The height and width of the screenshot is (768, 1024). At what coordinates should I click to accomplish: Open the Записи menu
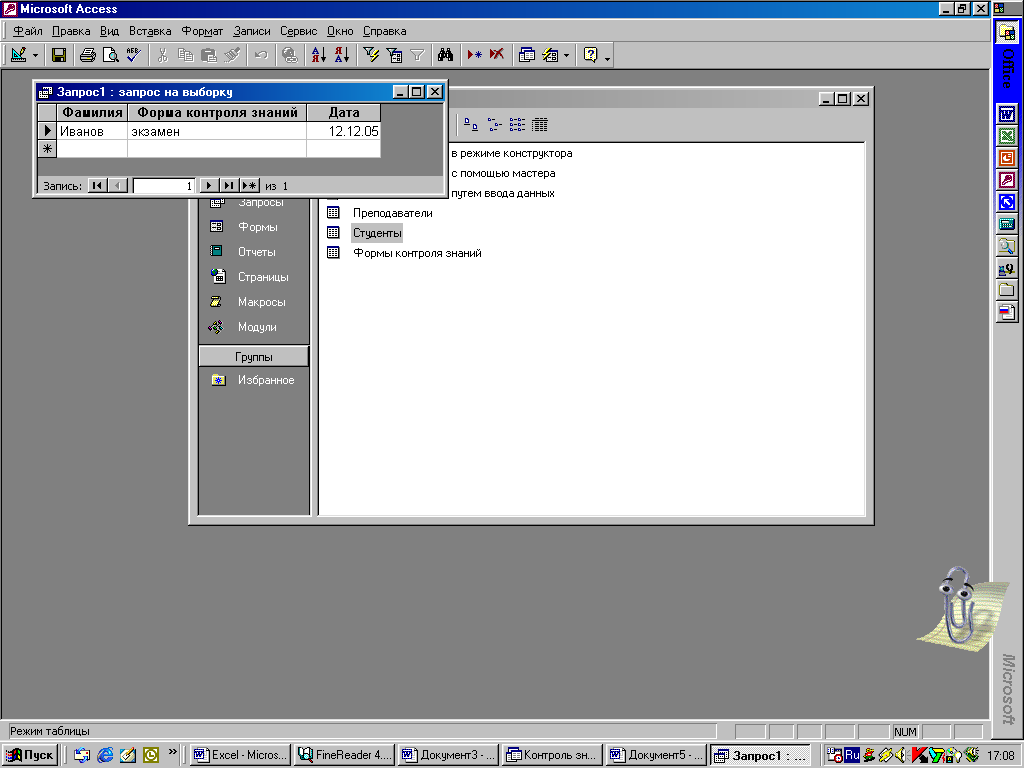251,31
